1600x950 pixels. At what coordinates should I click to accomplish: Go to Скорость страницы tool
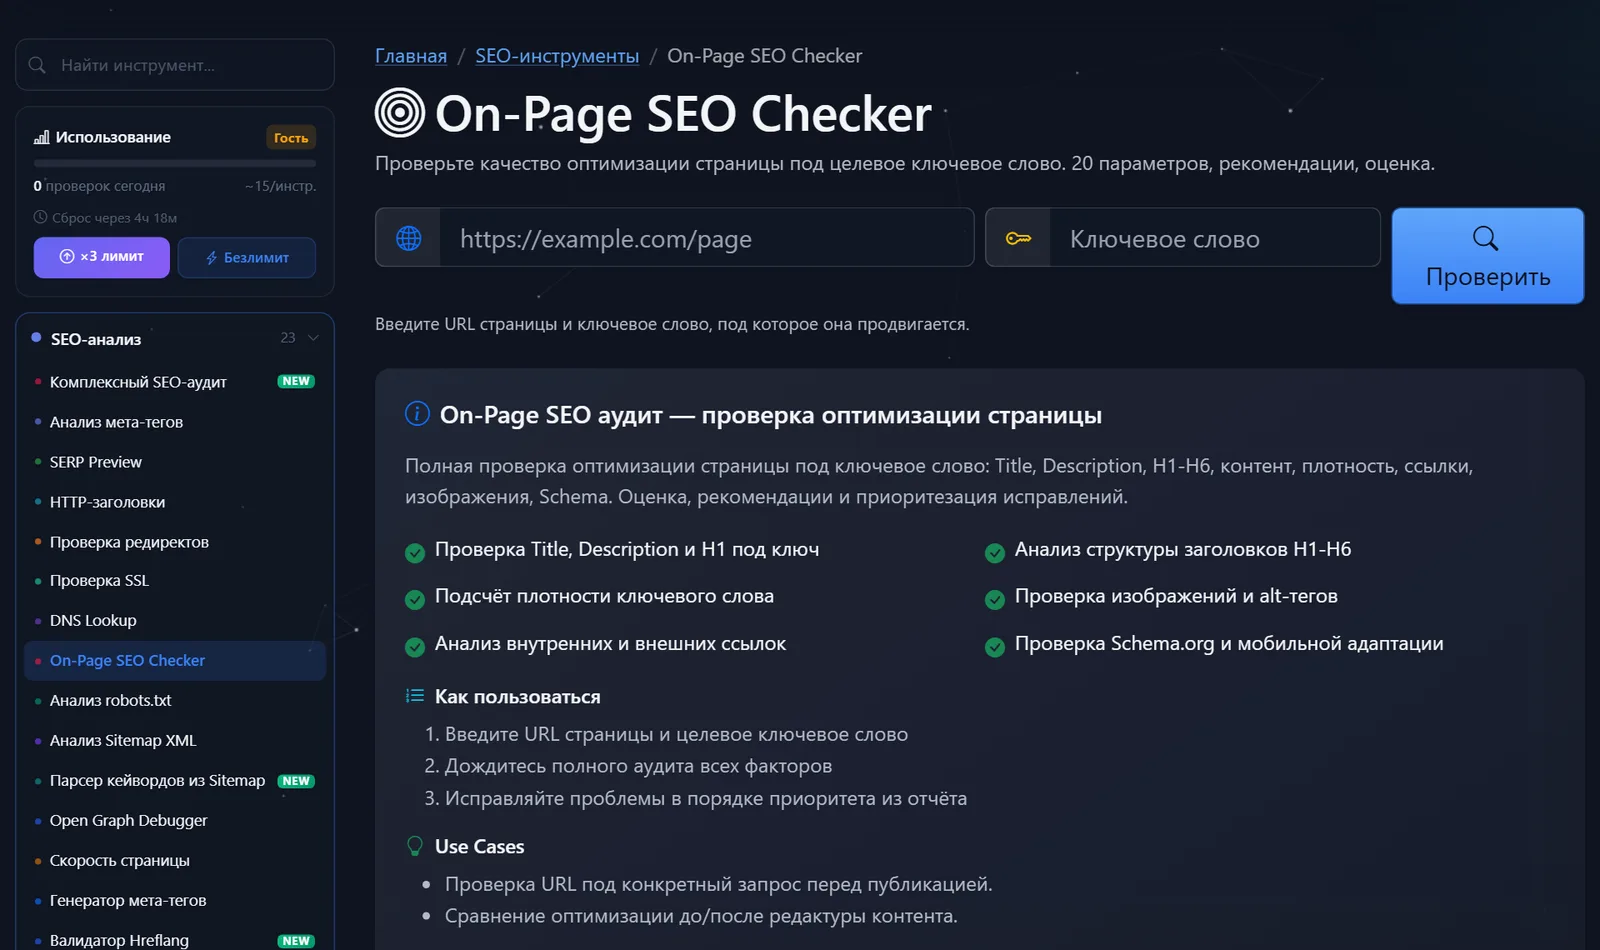click(175, 861)
